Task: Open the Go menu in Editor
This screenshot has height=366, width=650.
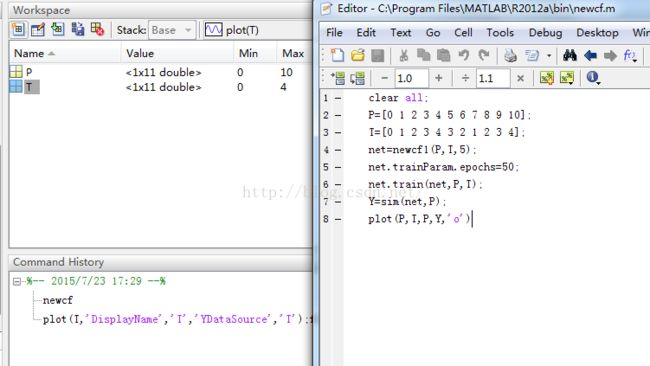Action: [433, 33]
